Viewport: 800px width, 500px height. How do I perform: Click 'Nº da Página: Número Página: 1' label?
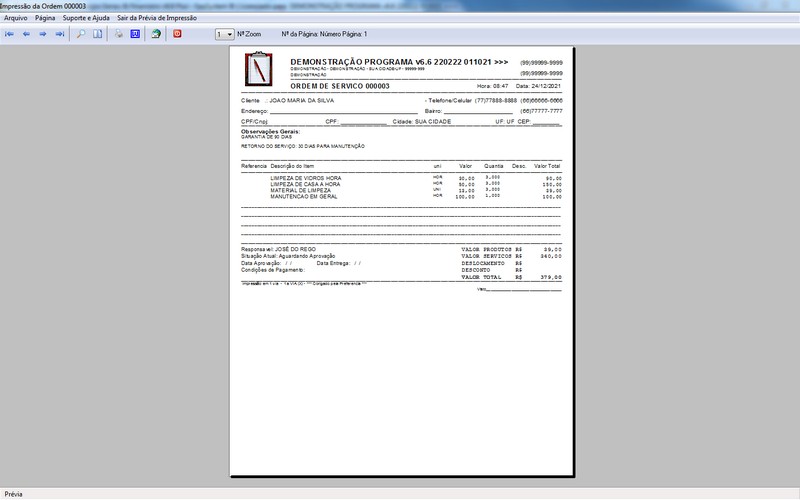(x=324, y=34)
